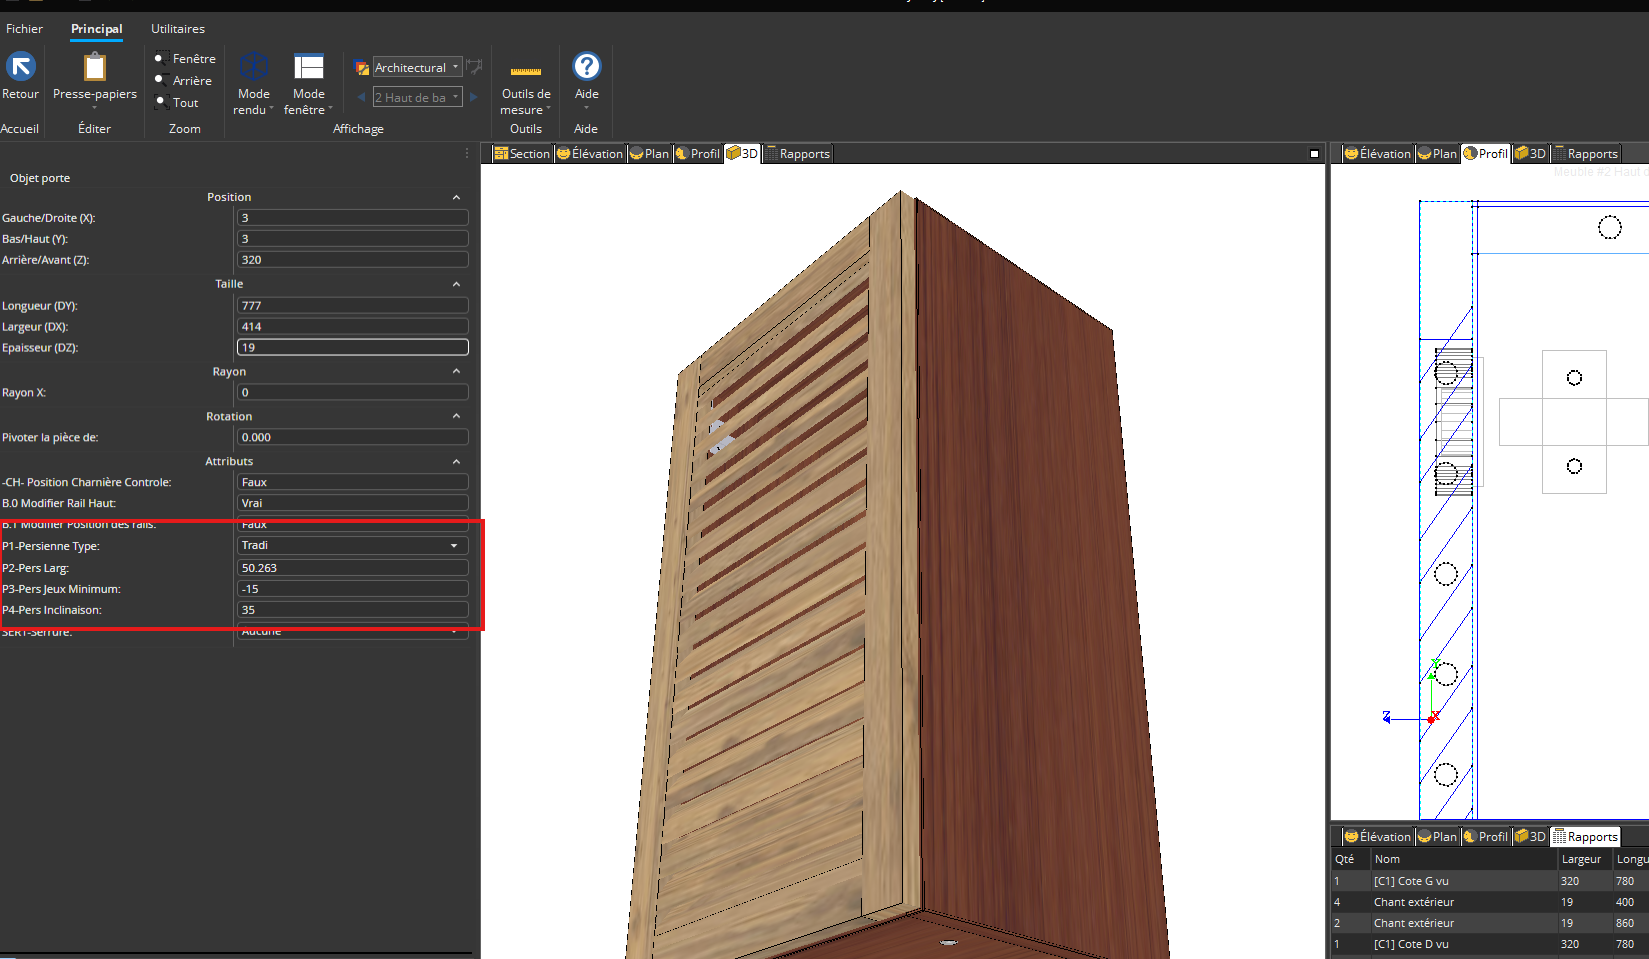
Task: Click the Retour back arrow icon
Action: 20,67
